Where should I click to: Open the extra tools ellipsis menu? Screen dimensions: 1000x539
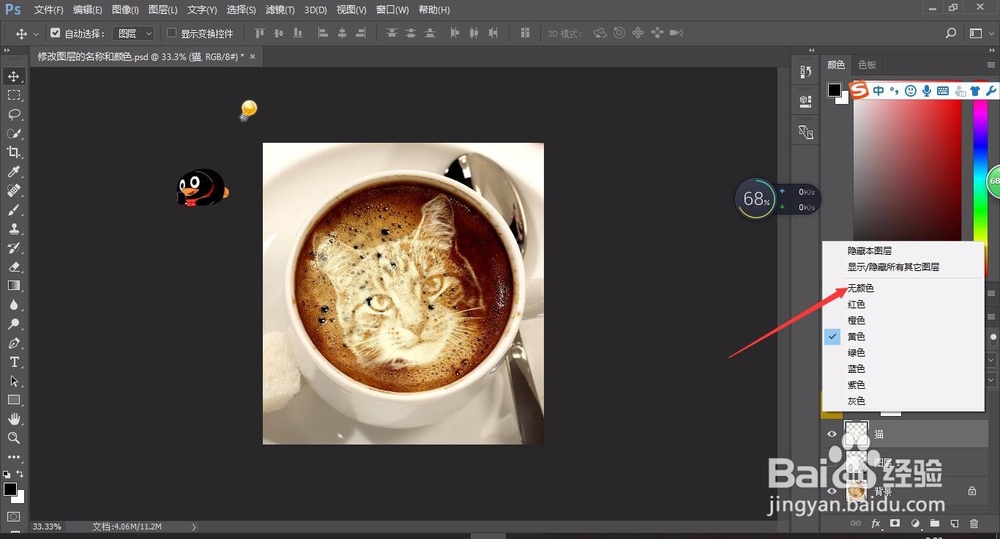point(13,457)
